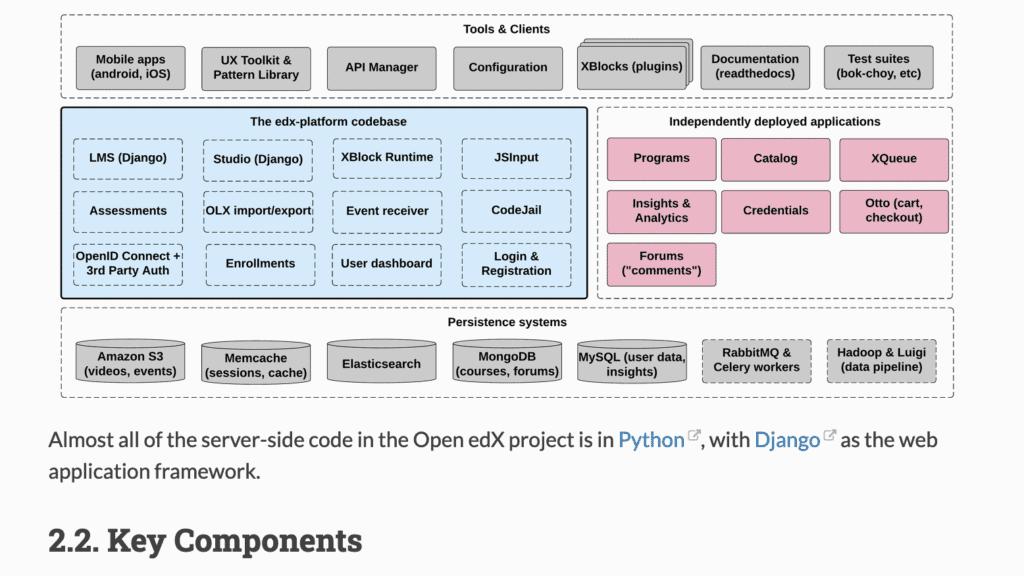Click the pink 'XQueue' box

point(894,159)
